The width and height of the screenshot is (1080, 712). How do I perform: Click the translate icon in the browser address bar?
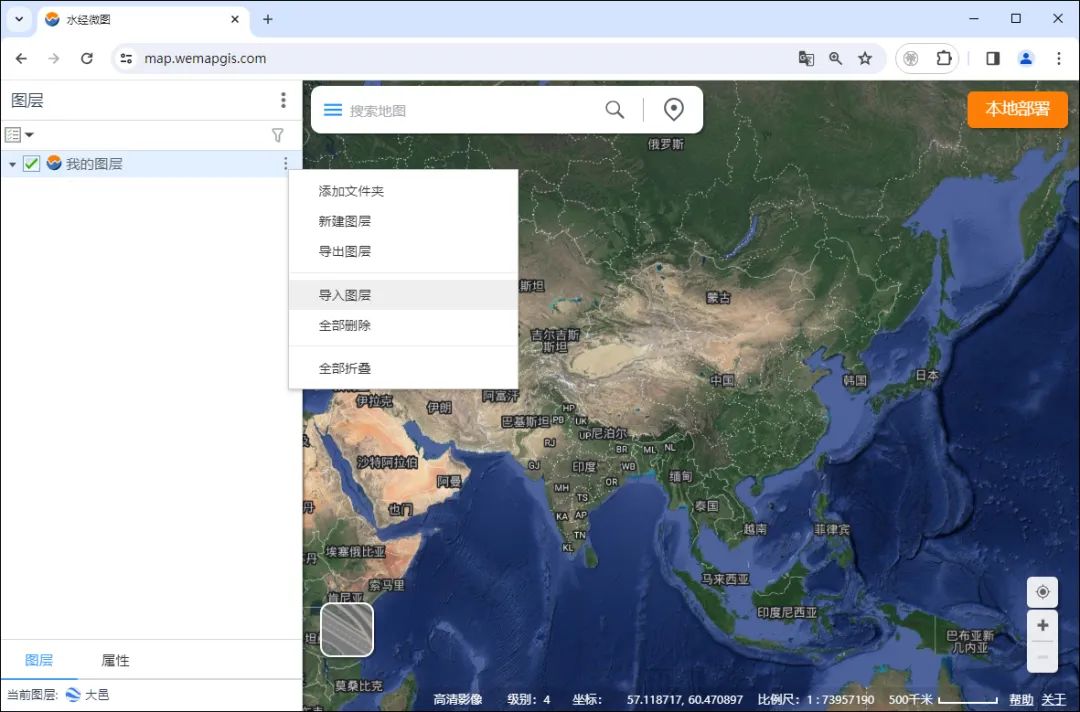(806, 58)
